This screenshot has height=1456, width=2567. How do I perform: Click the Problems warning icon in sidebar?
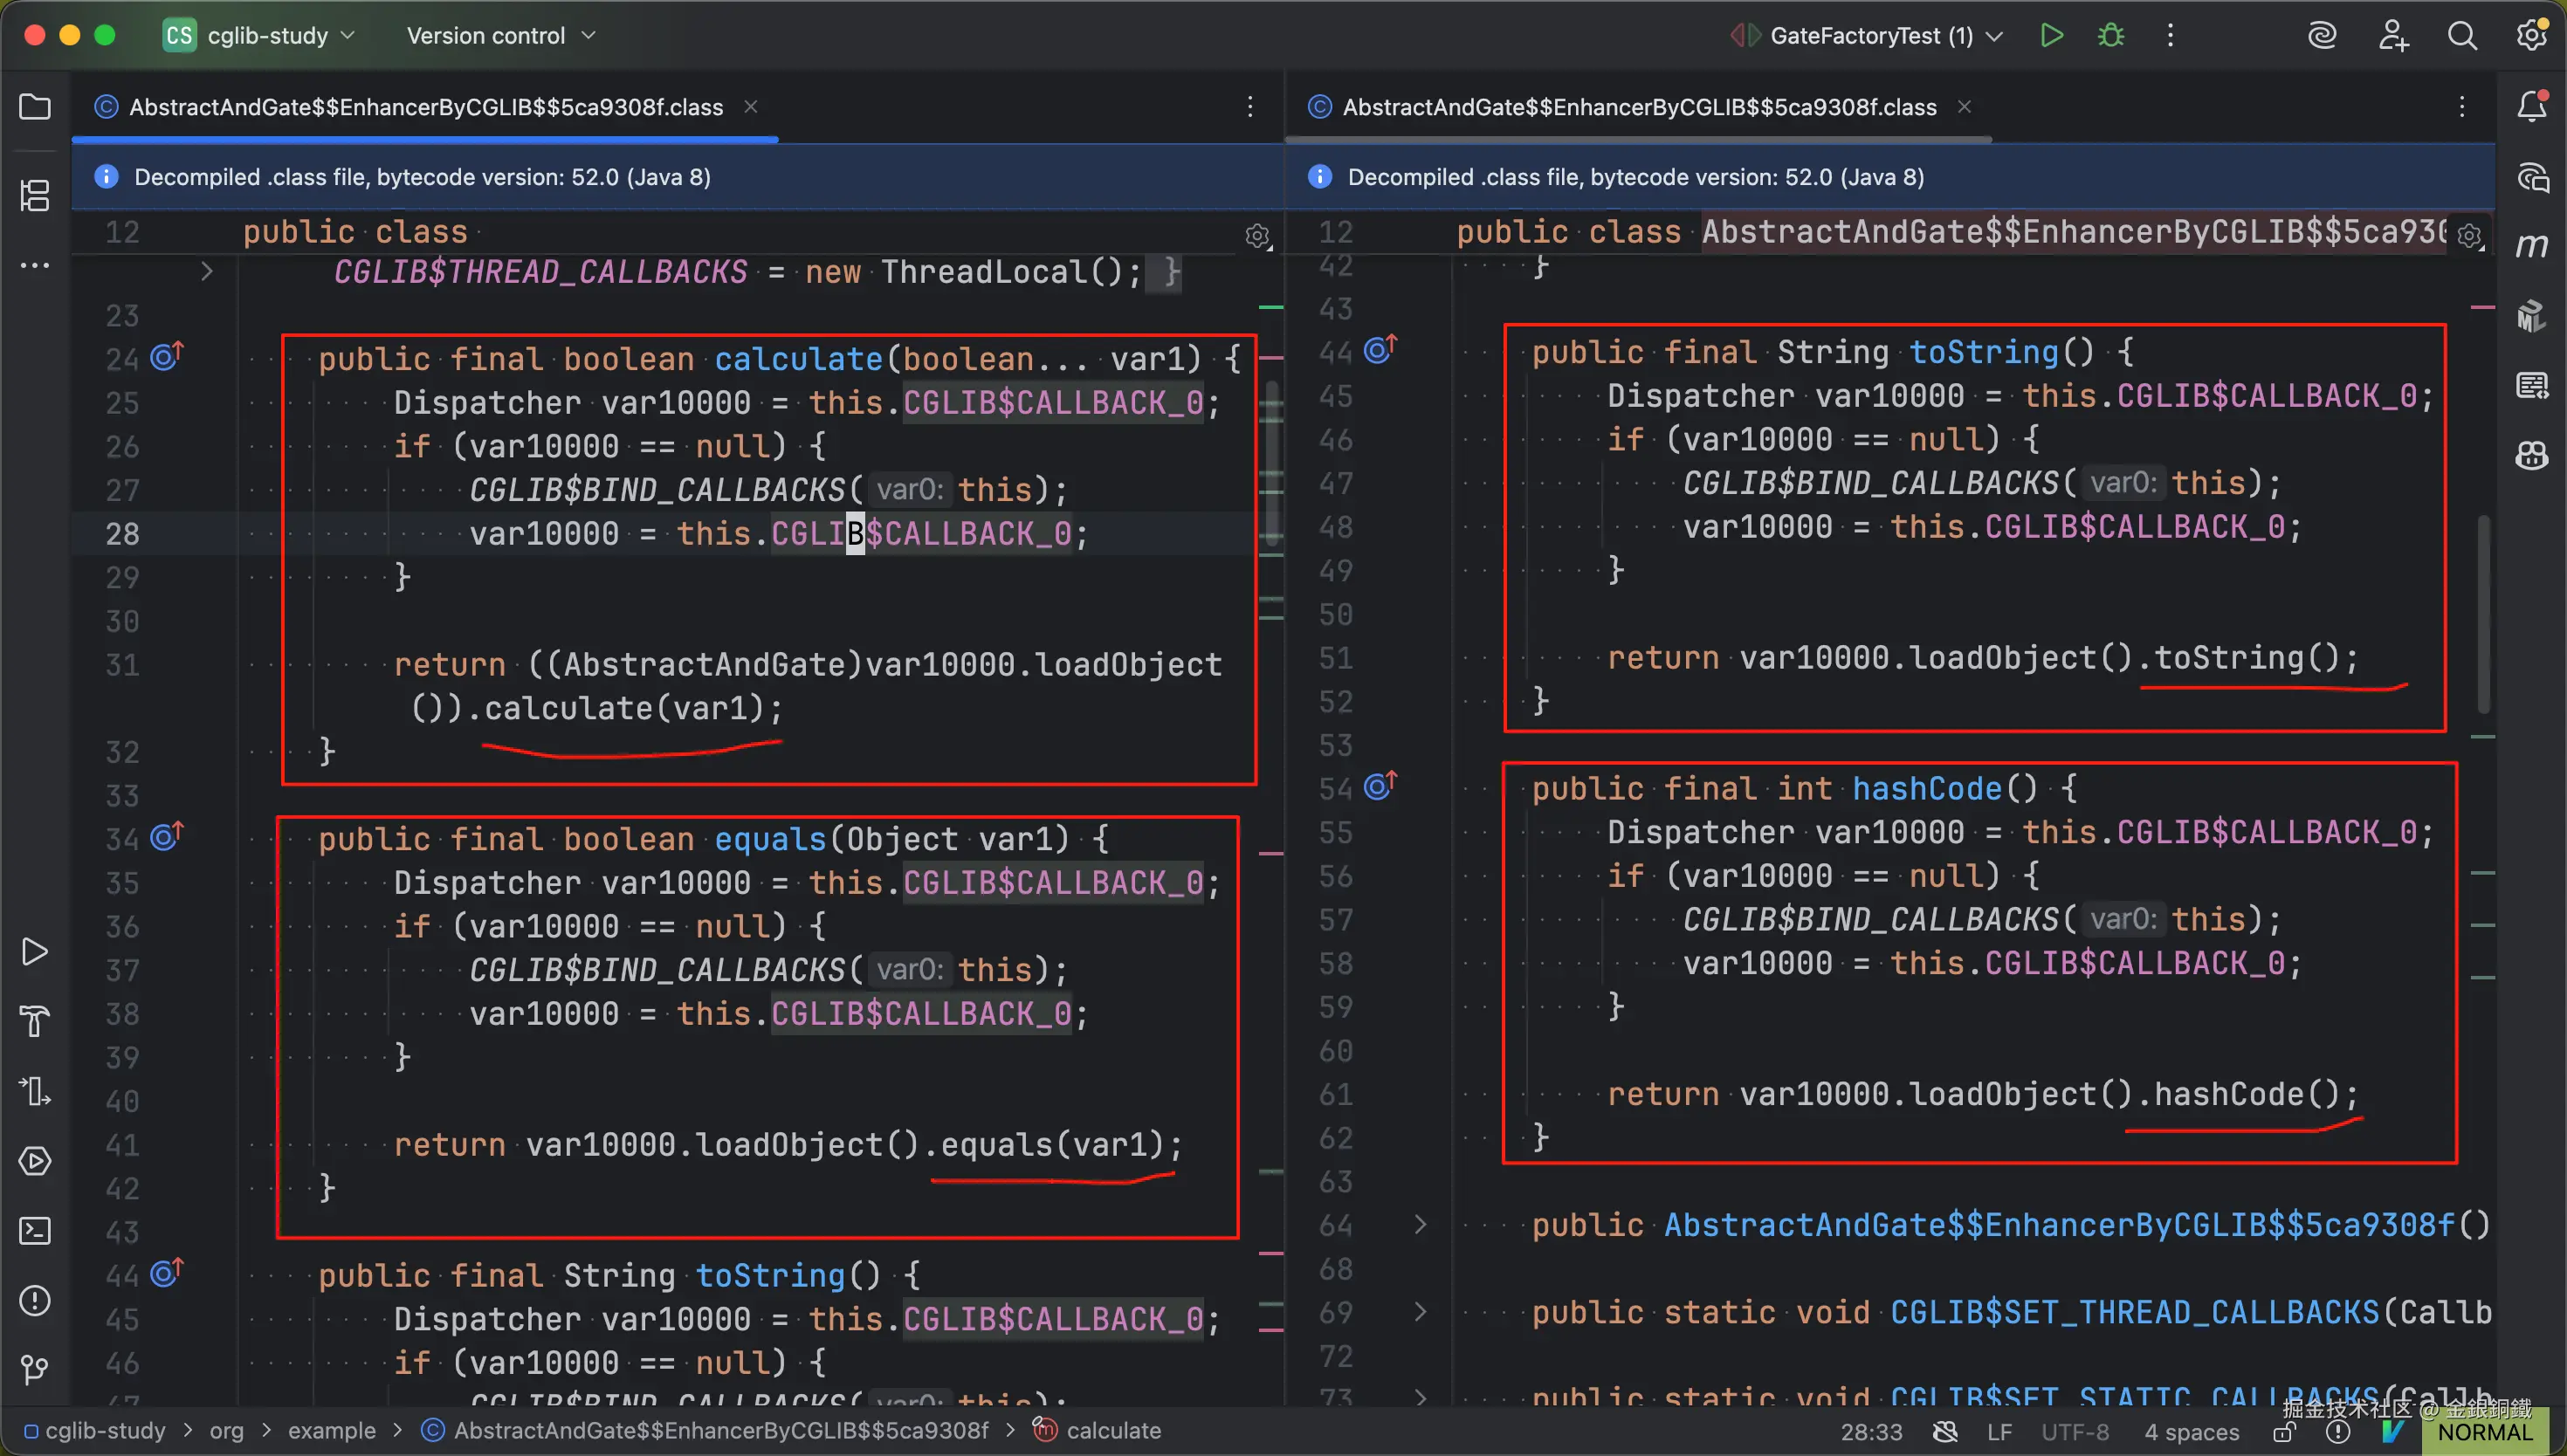coord(35,1300)
